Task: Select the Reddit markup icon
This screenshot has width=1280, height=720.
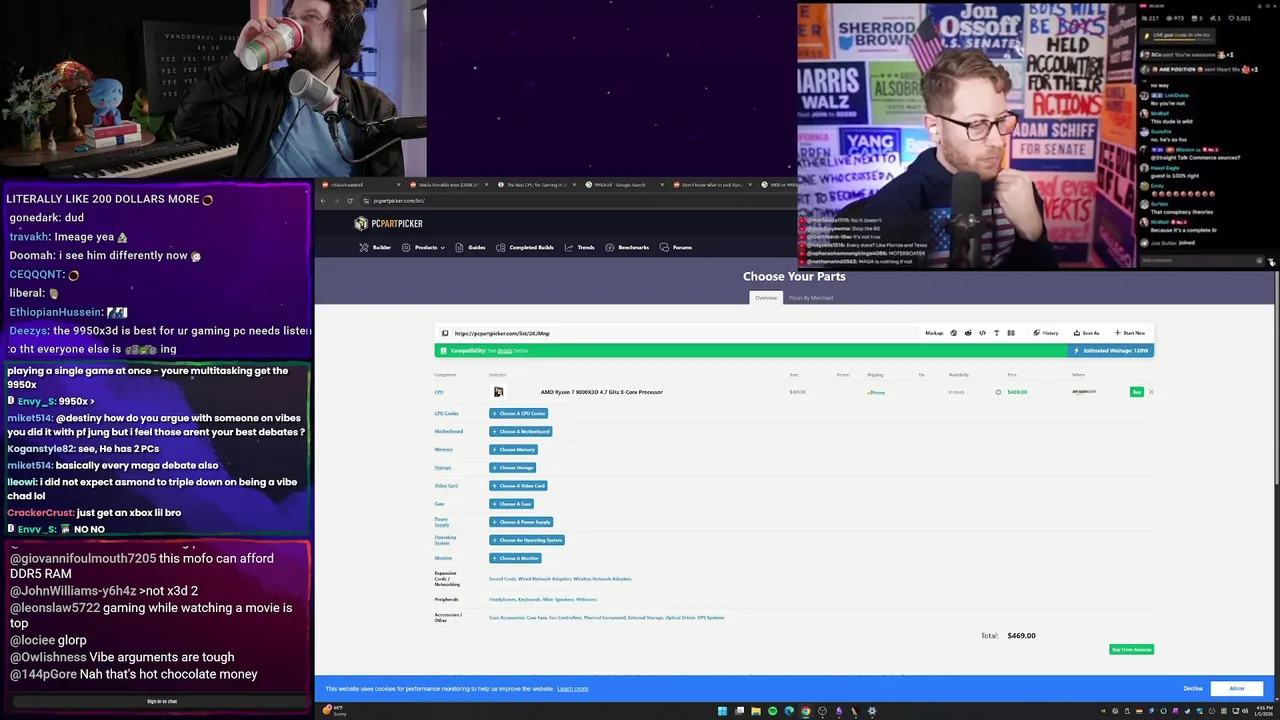Action: (x=968, y=333)
